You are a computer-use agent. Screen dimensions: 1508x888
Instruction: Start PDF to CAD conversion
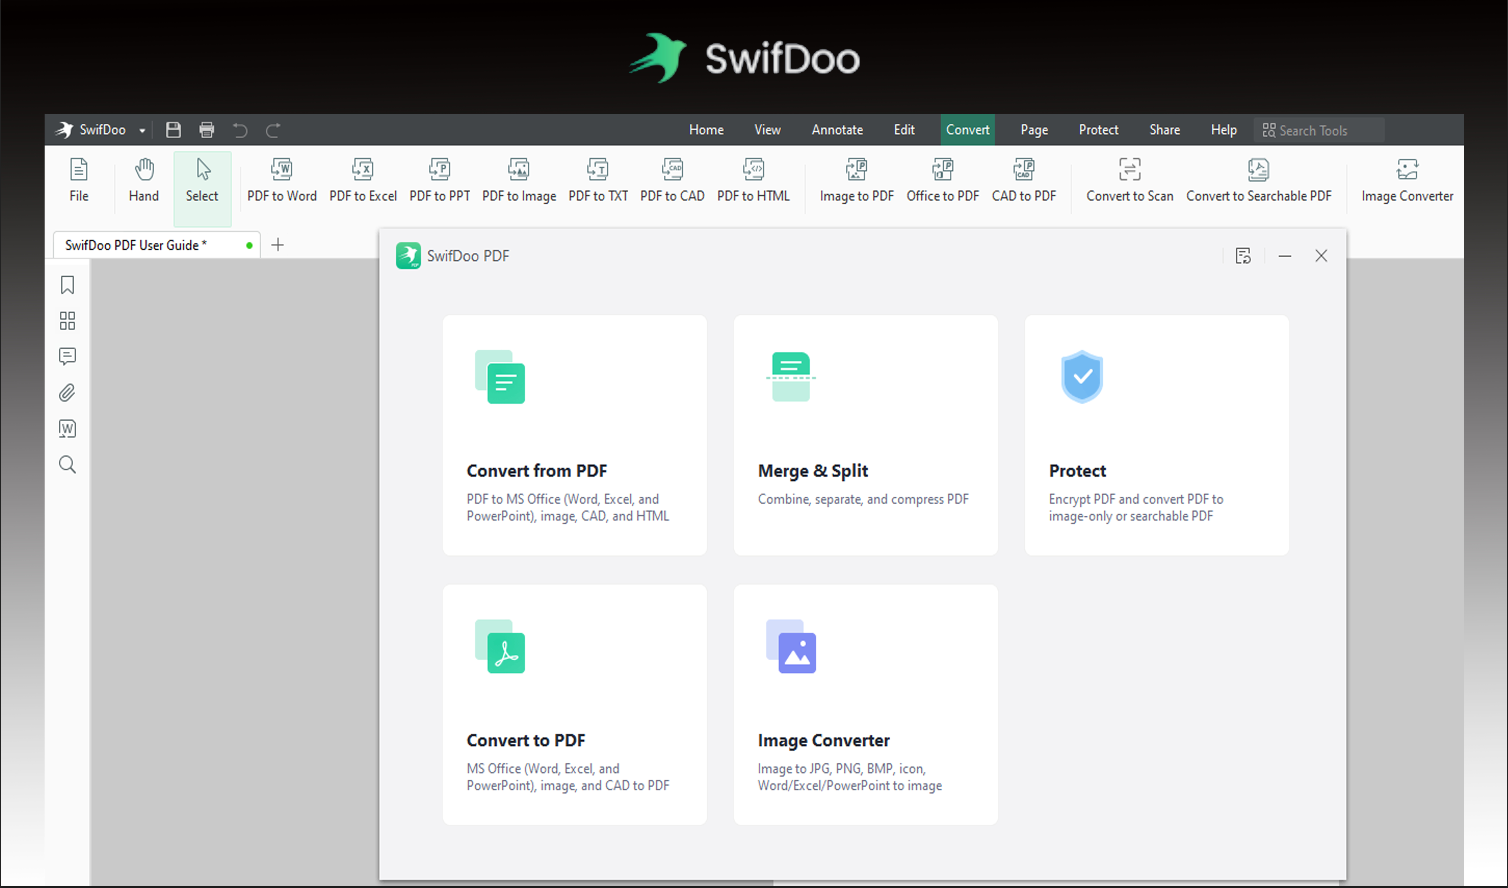click(672, 180)
